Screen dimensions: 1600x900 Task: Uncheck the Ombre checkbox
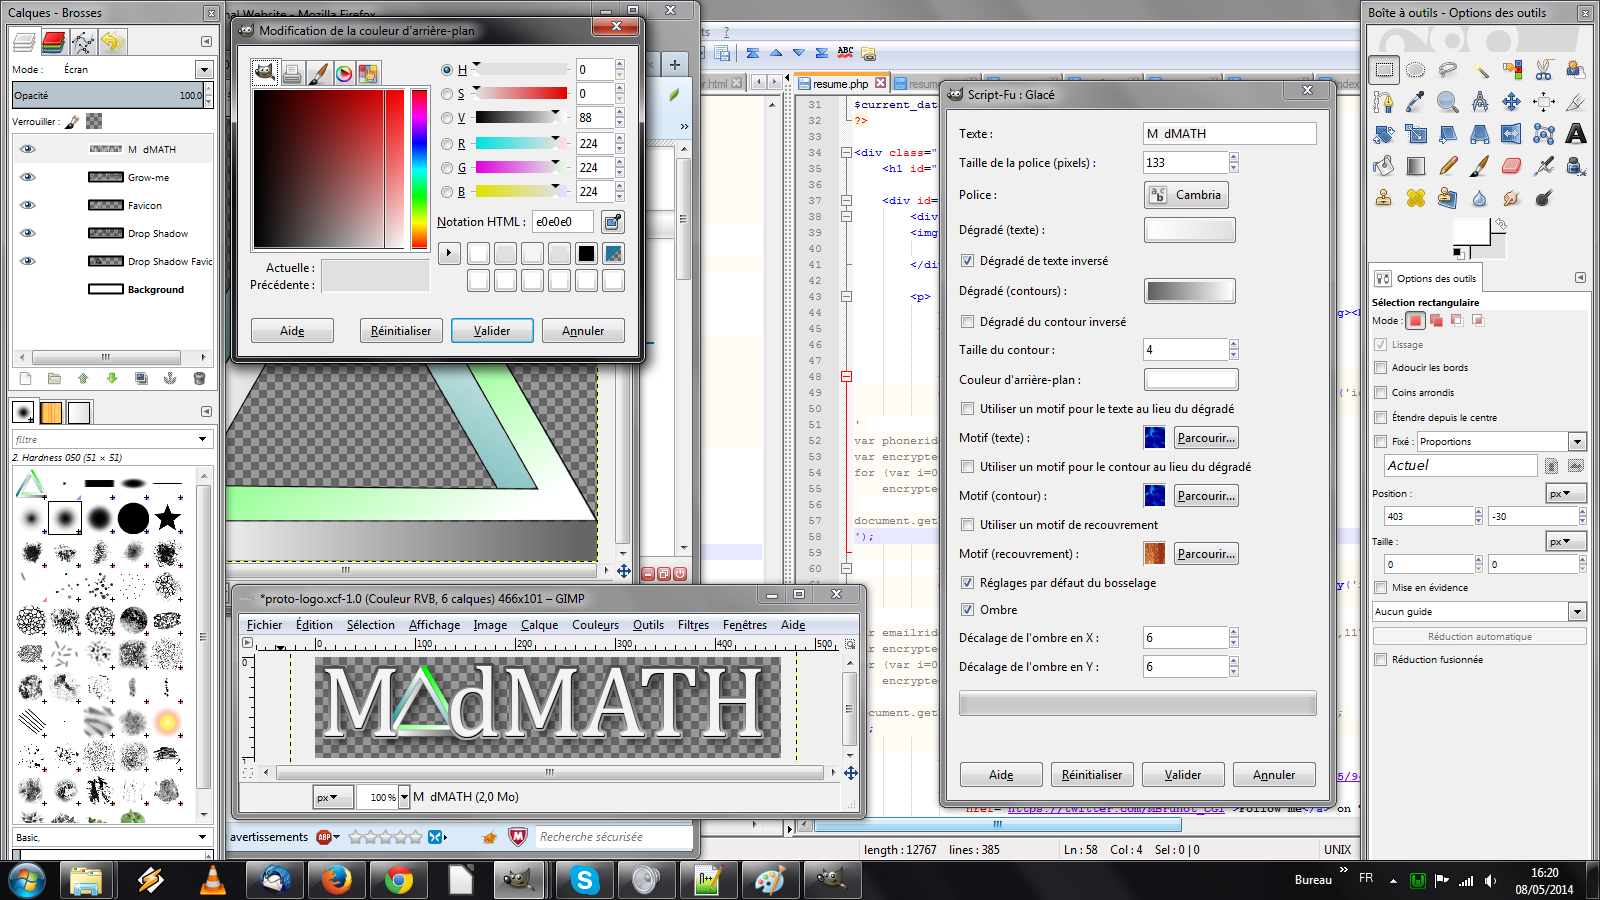tap(967, 610)
